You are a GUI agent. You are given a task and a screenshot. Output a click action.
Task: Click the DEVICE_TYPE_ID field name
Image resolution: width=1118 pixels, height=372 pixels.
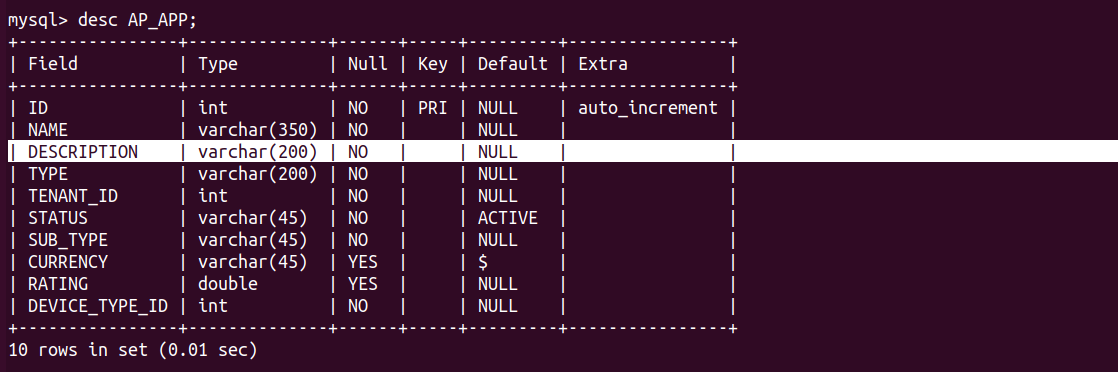(x=98, y=306)
